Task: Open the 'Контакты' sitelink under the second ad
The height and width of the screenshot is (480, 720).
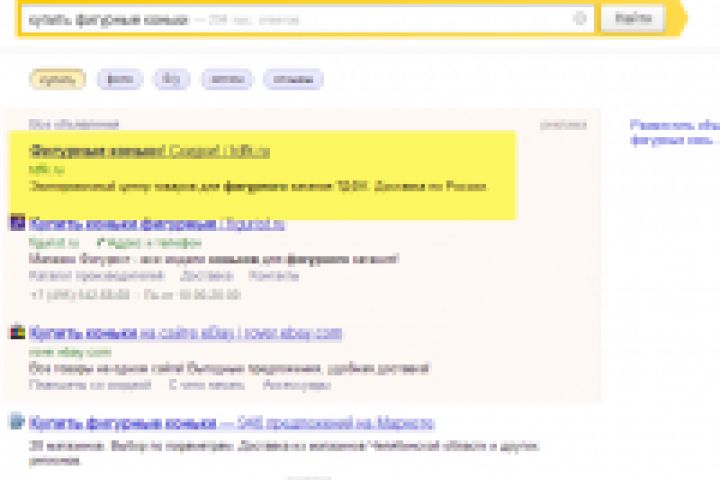Action: [274, 276]
